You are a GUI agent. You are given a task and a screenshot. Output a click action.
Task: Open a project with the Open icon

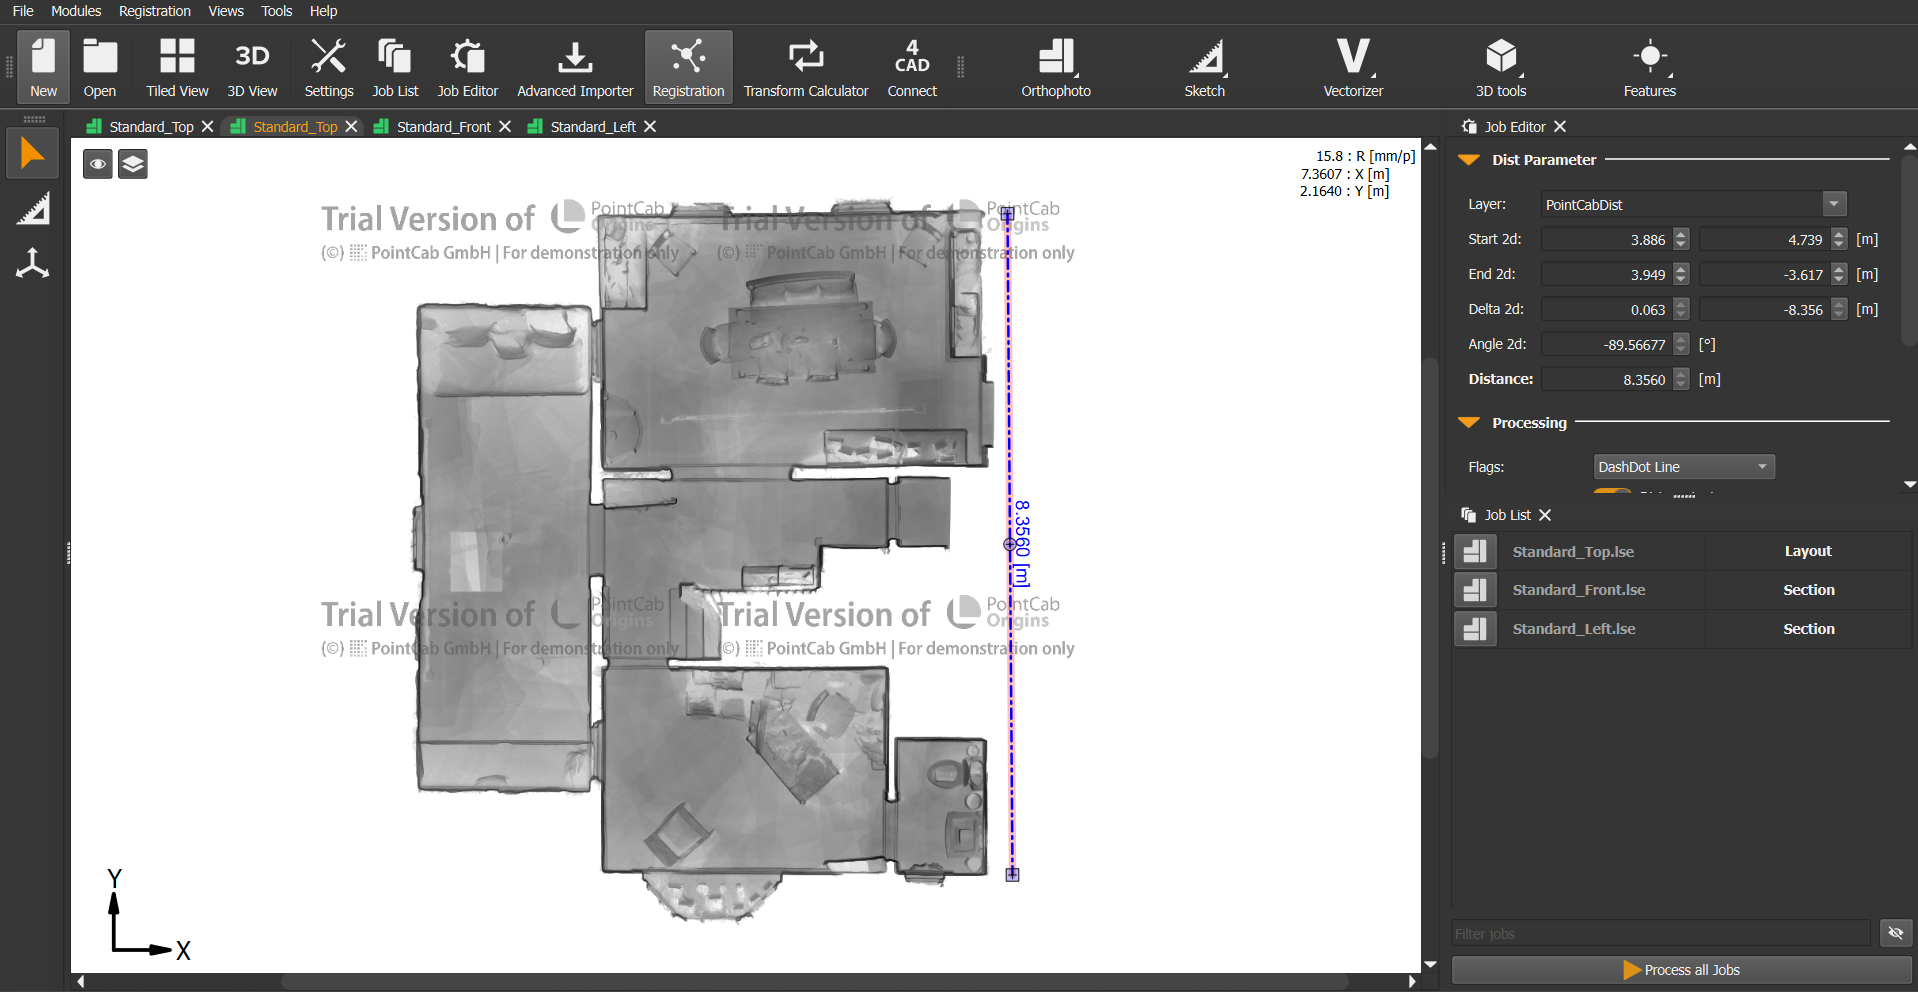point(100,66)
